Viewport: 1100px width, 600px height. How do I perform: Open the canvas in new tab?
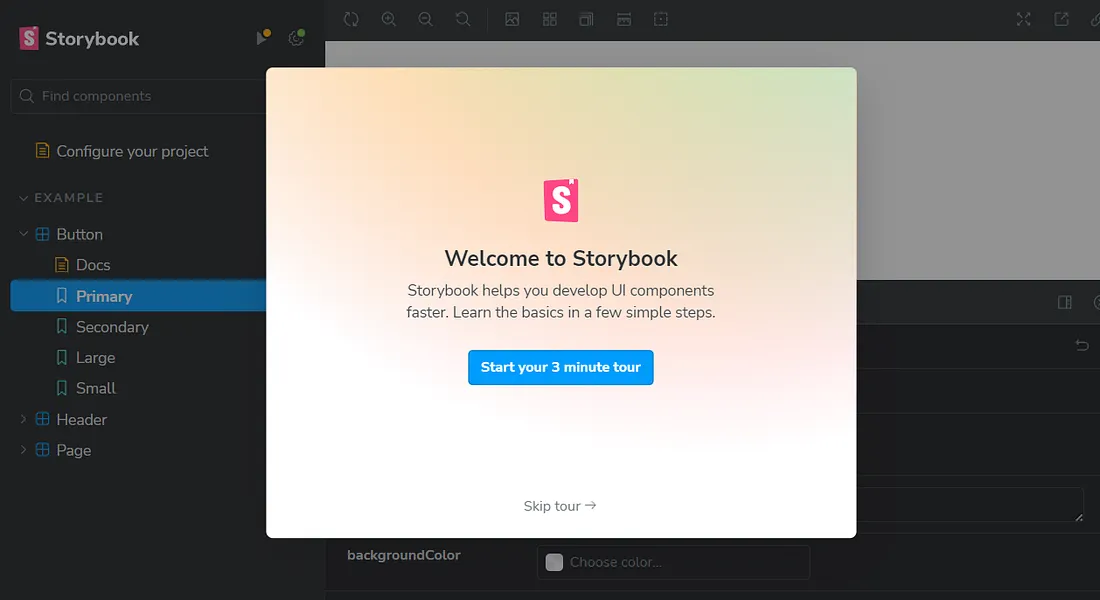pos(1061,19)
